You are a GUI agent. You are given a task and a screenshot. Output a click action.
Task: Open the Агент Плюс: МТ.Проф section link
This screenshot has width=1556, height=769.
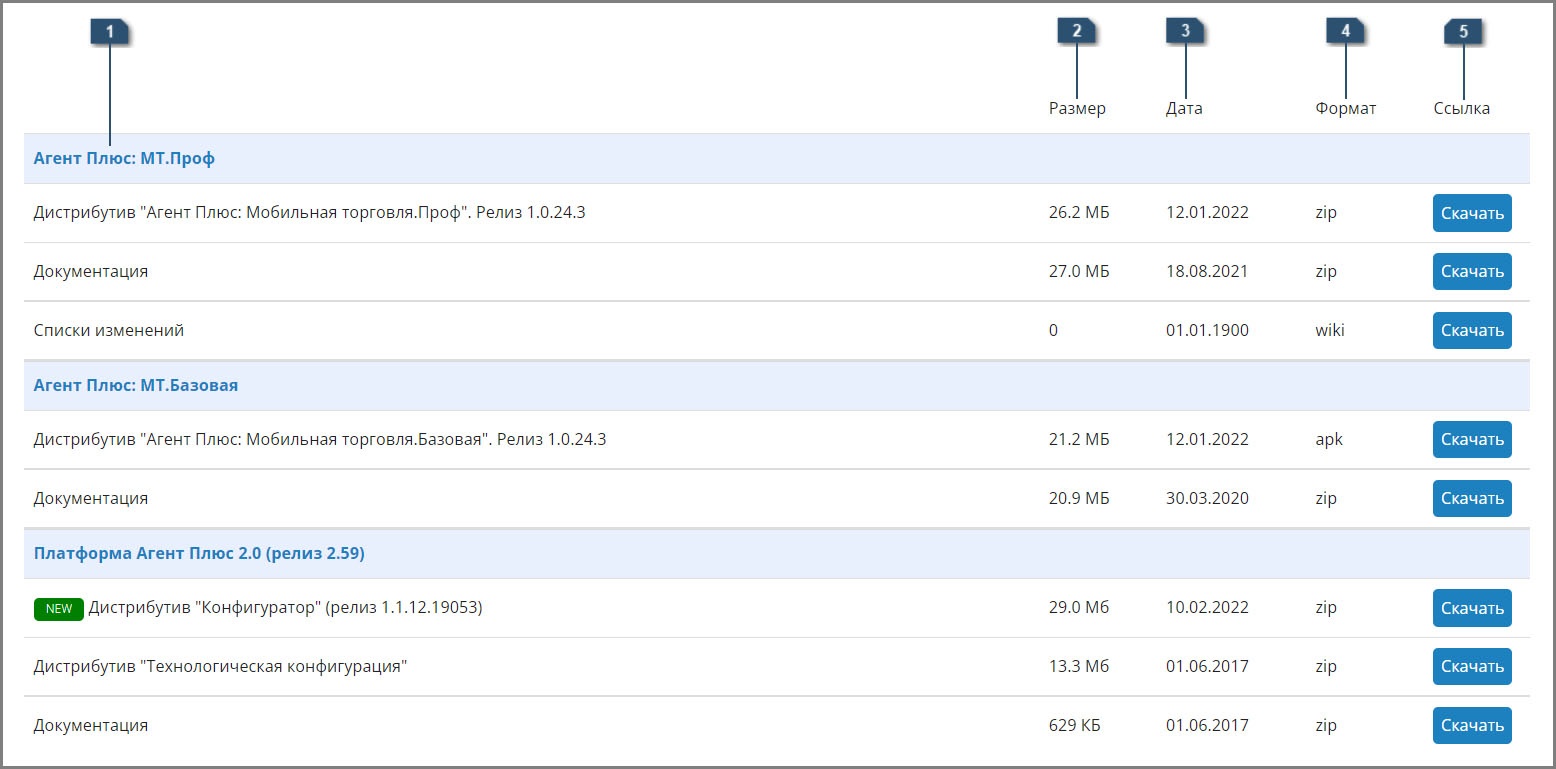coord(124,158)
